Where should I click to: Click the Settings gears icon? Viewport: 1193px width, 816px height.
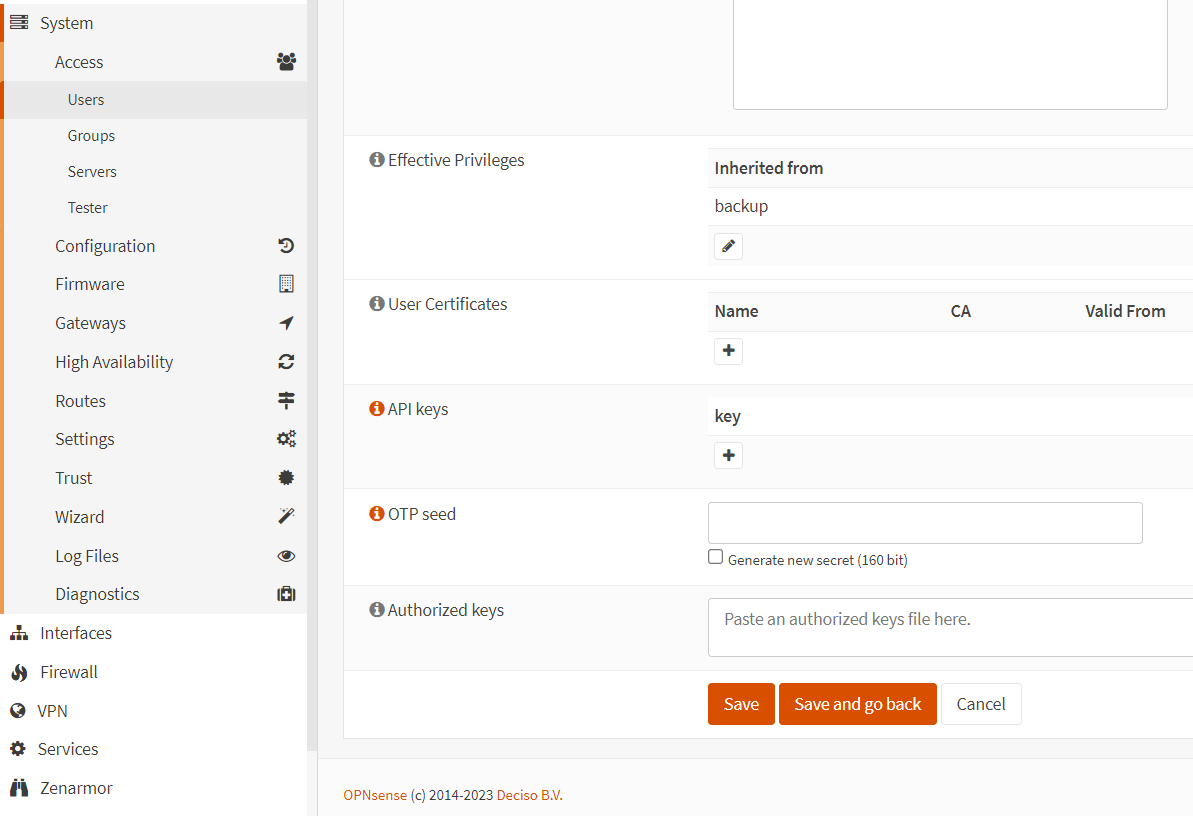[x=286, y=439]
